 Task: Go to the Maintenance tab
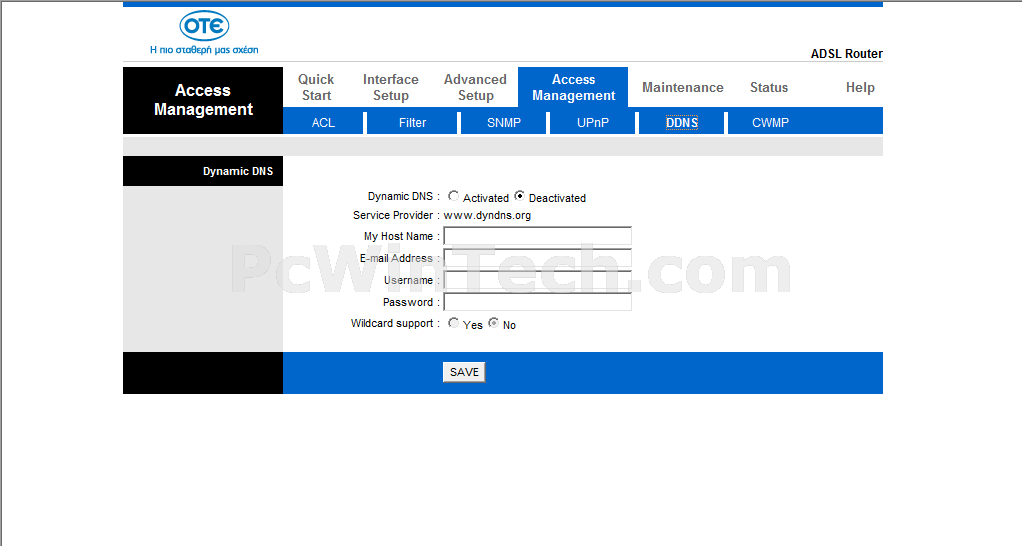tap(682, 87)
